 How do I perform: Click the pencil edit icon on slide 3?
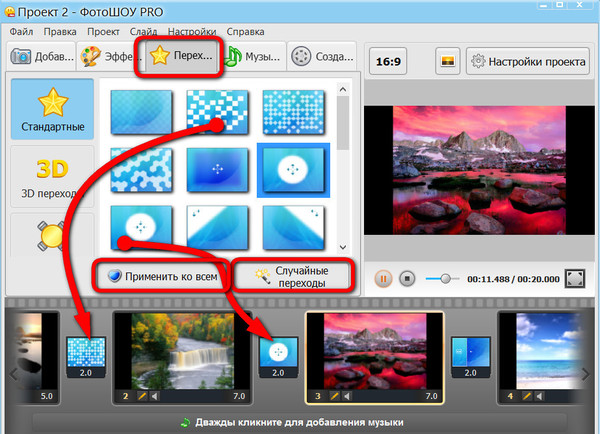(334, 396)
